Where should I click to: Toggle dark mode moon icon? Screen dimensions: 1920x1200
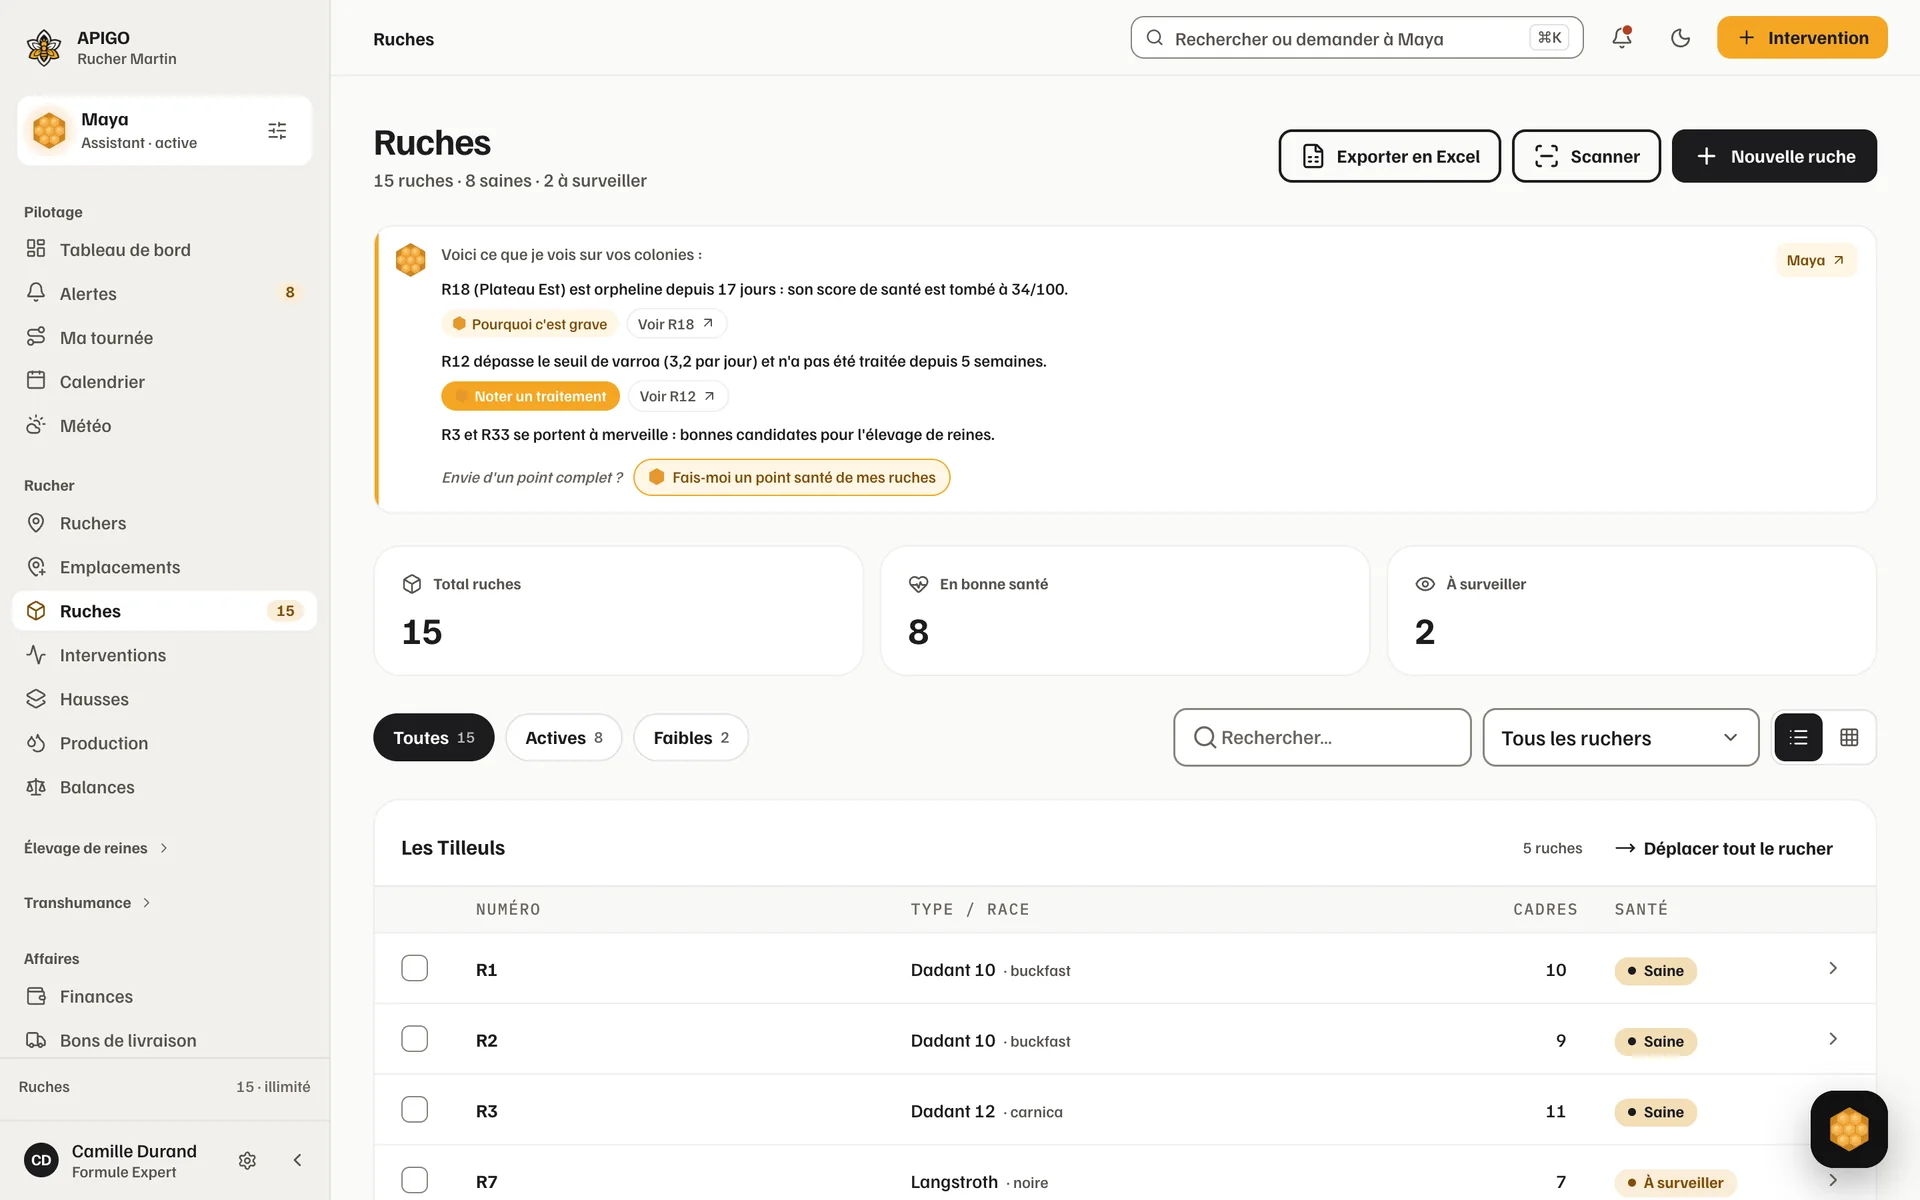tap(1680, 38)
